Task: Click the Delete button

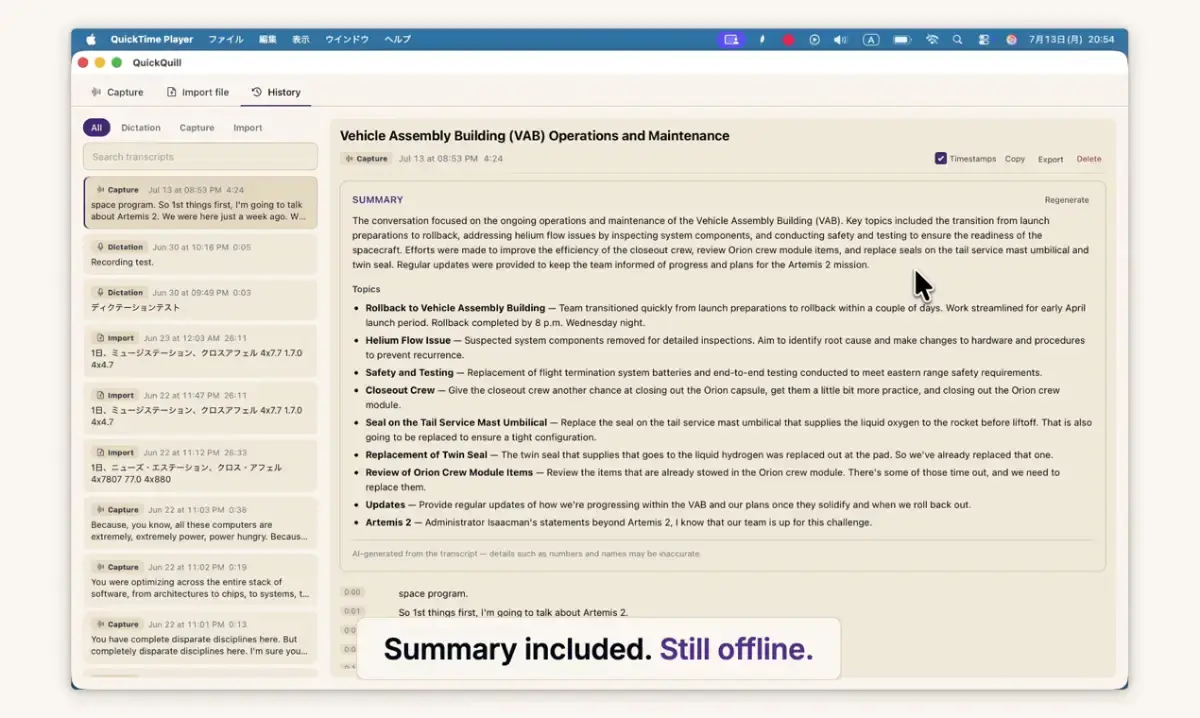Action: 1089,159
